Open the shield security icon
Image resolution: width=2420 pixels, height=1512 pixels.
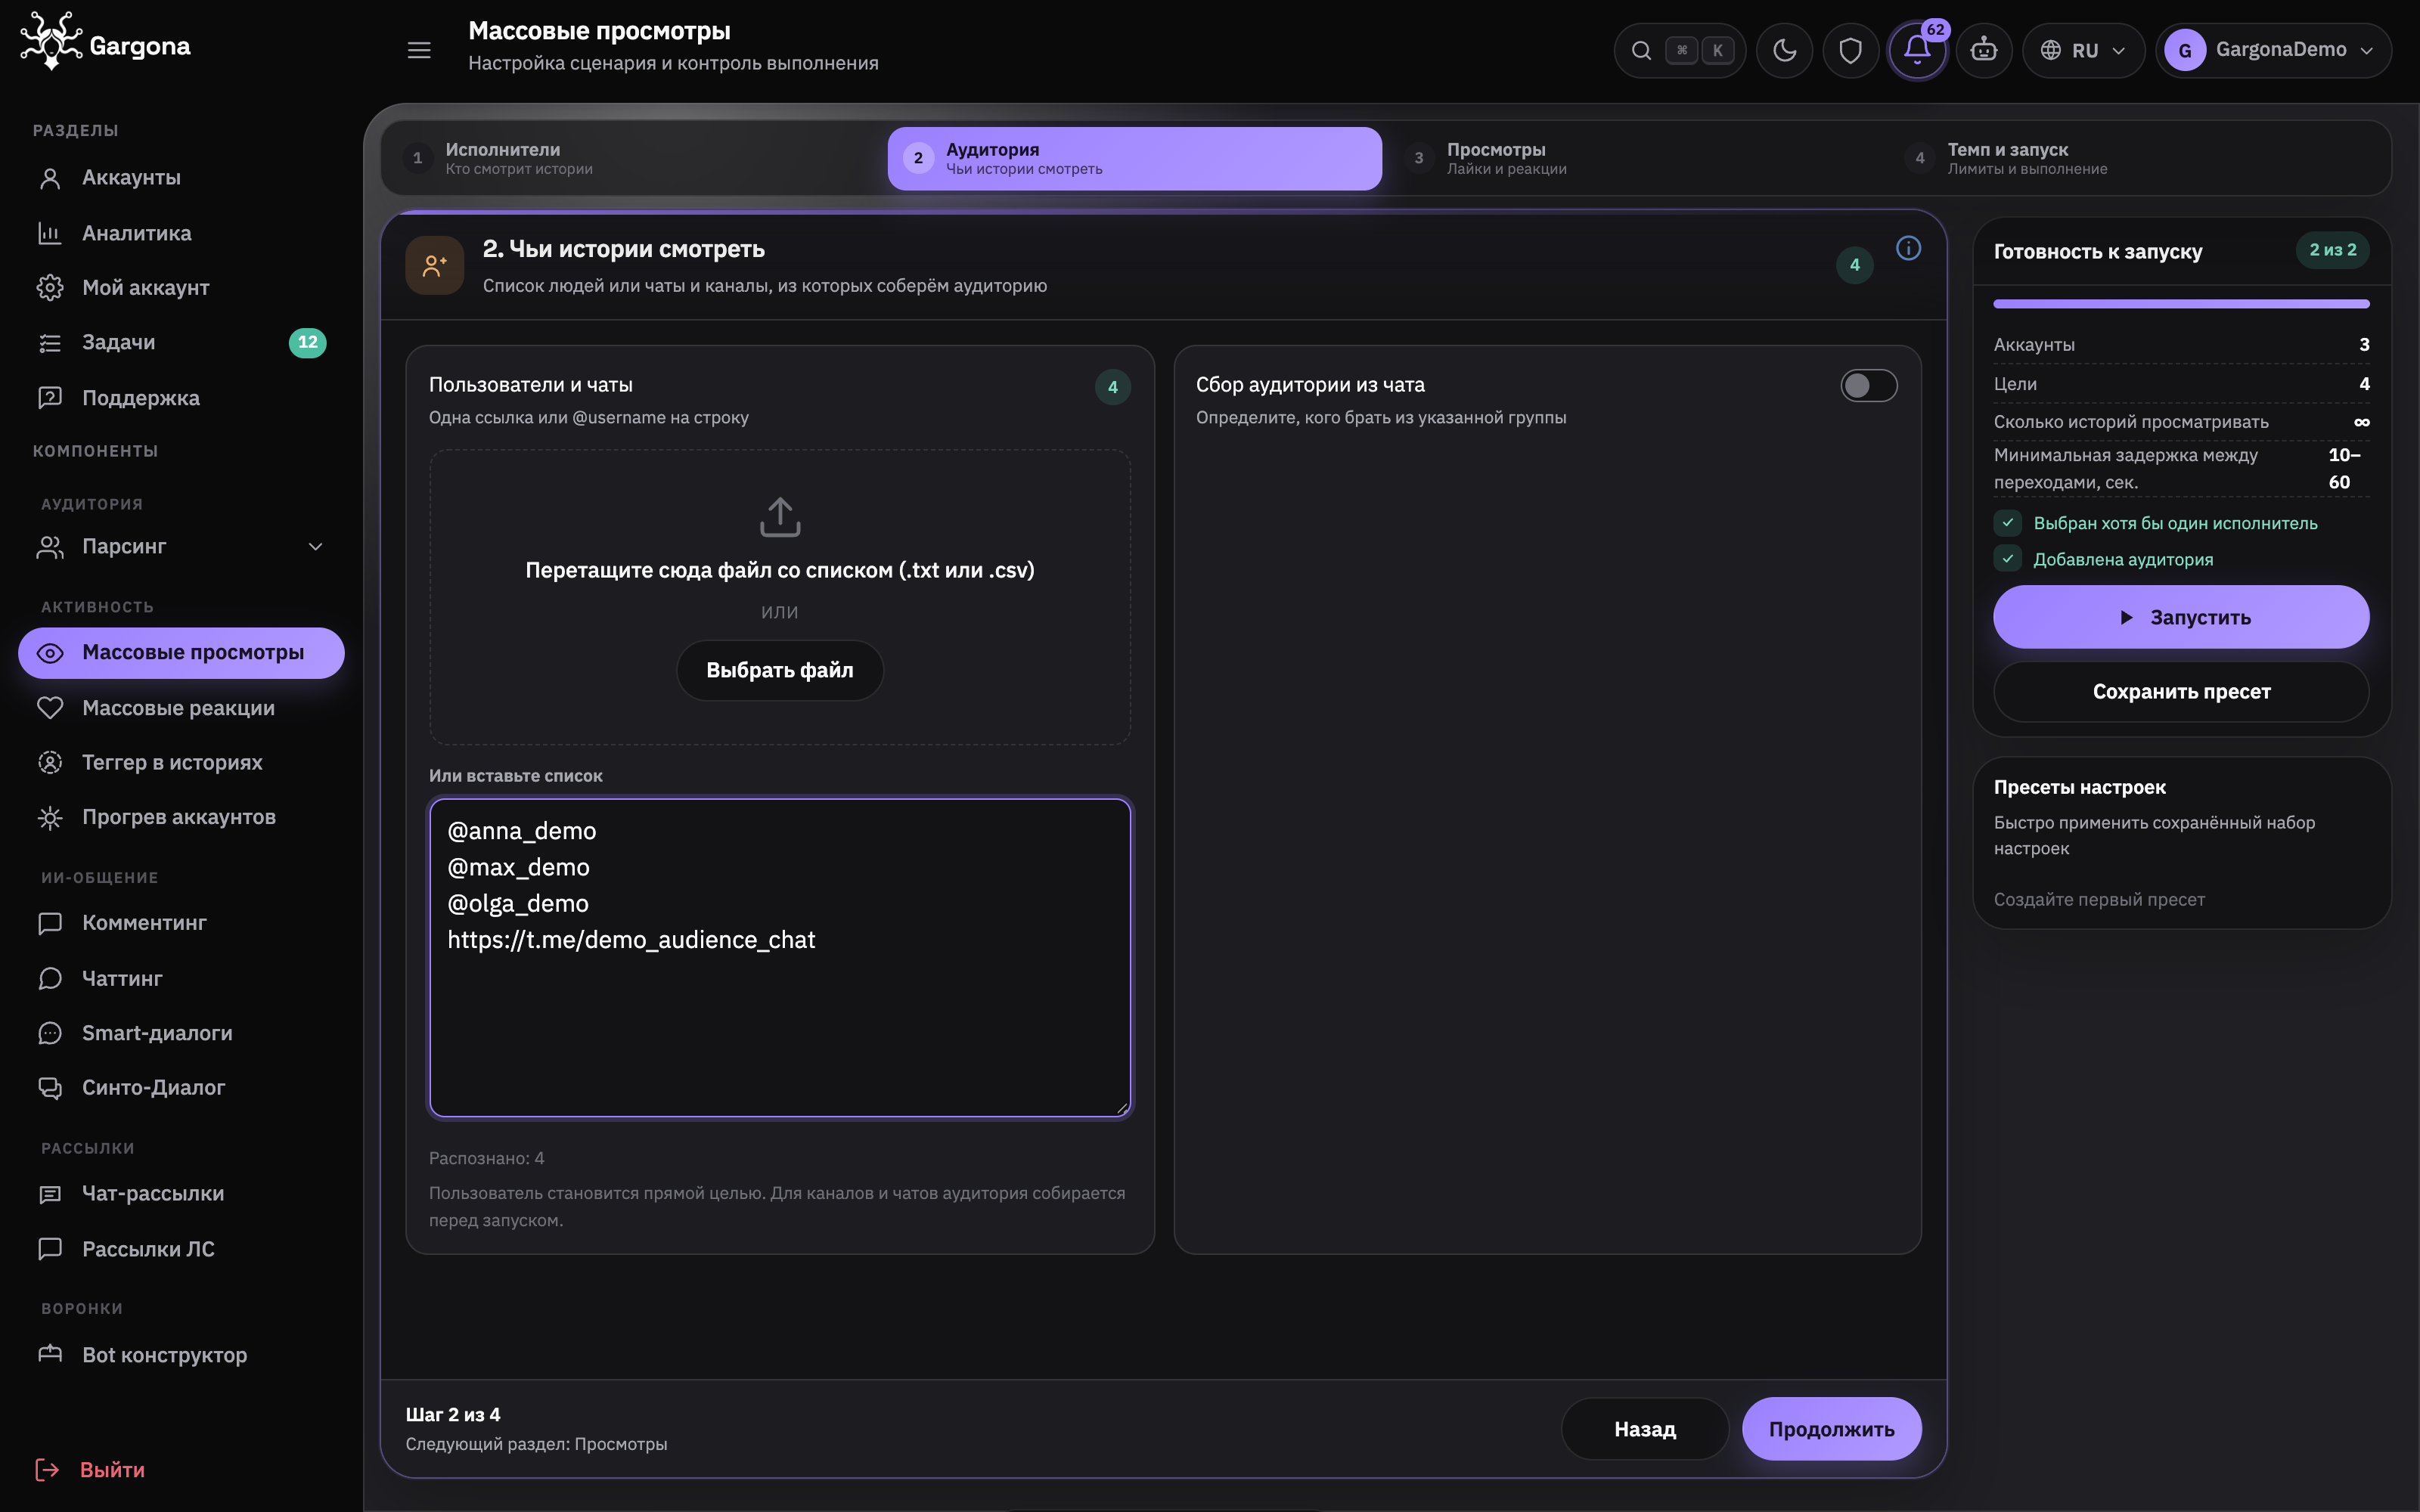[1851, 50]
